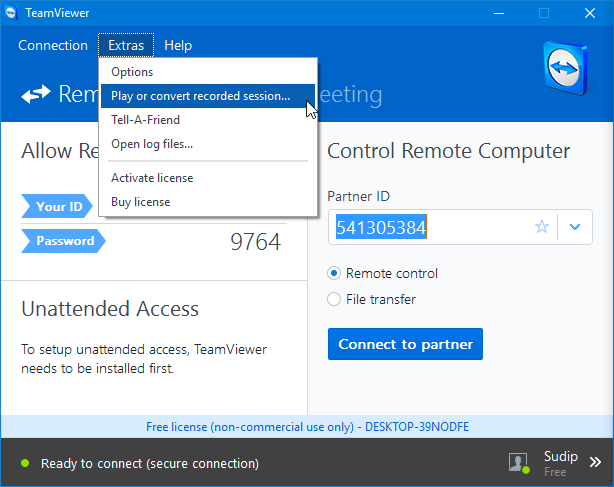Viewport: 614px width, 487px height.
Task: Select Activate license menu entry
Action: click(x=208, y=178)
